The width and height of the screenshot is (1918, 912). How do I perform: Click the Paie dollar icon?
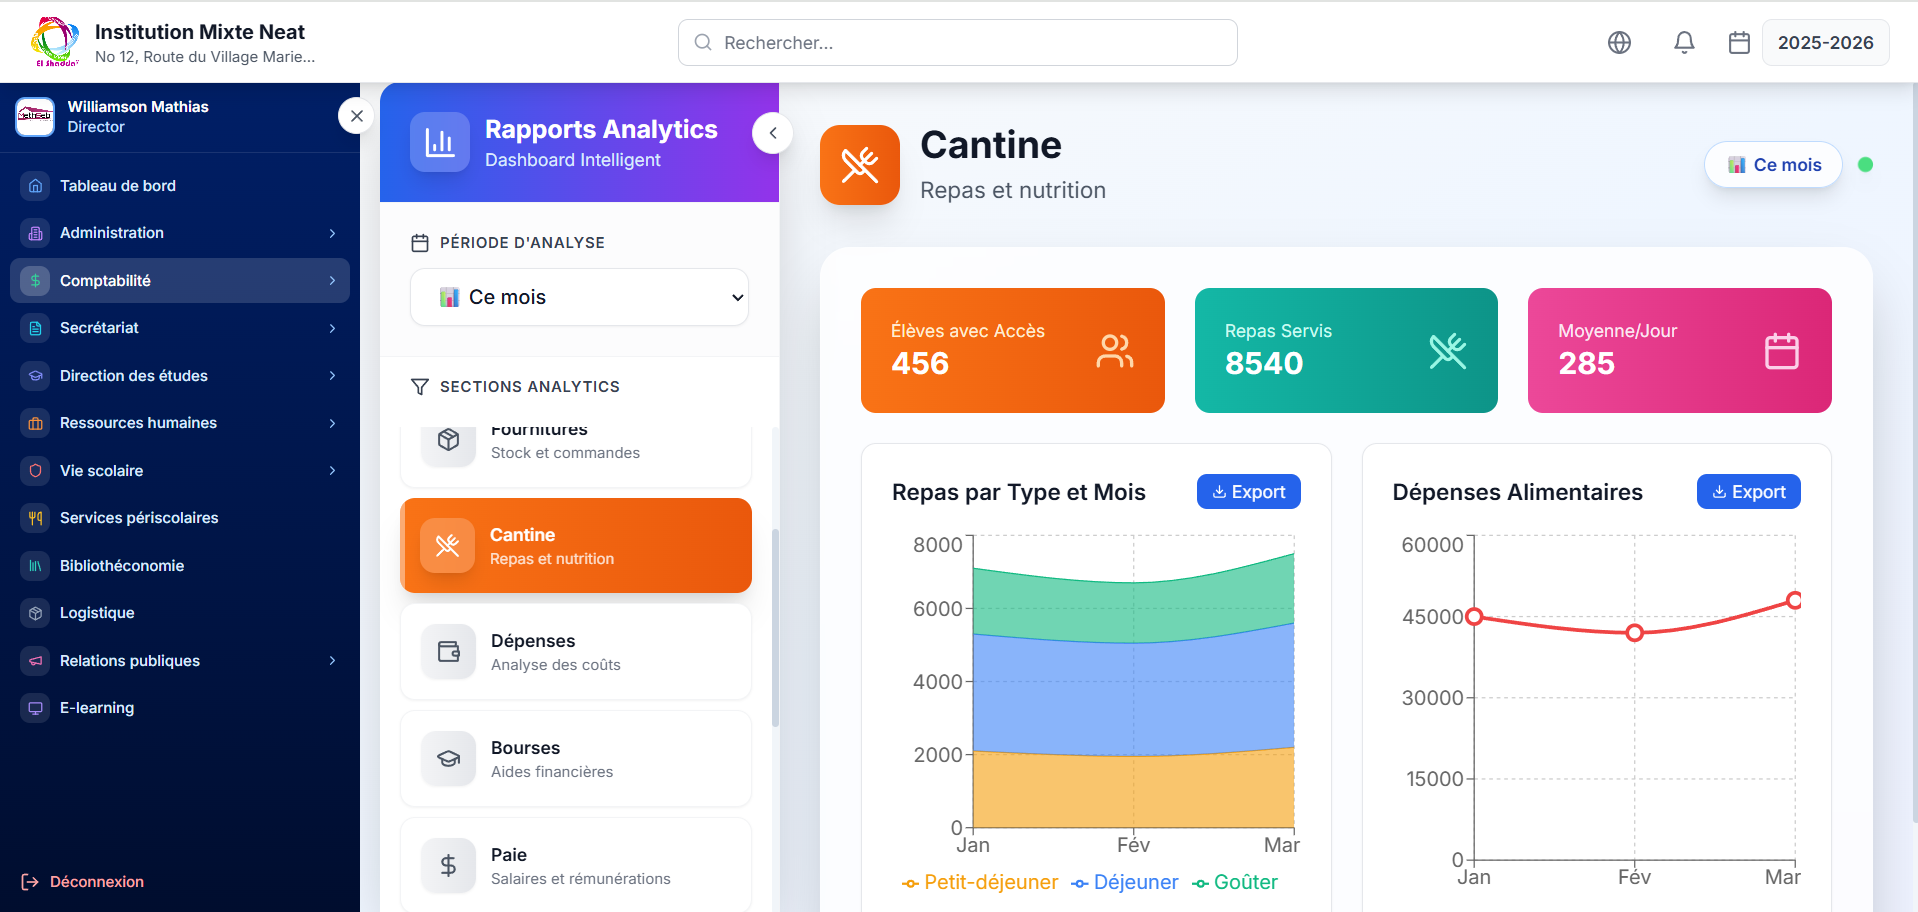(448, 866)
